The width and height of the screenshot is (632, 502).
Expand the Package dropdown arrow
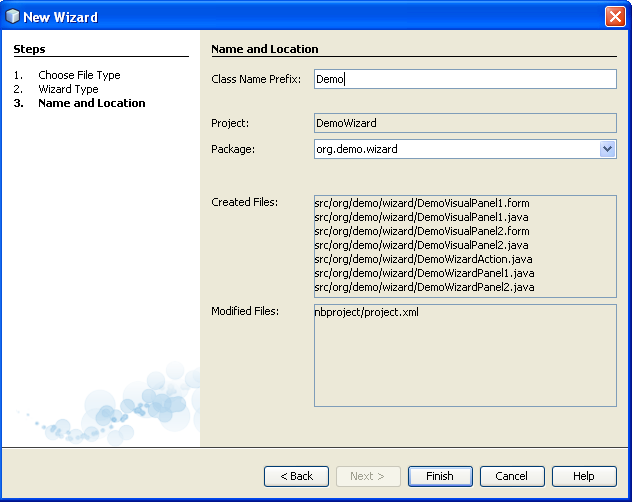(x=607, y=149)
